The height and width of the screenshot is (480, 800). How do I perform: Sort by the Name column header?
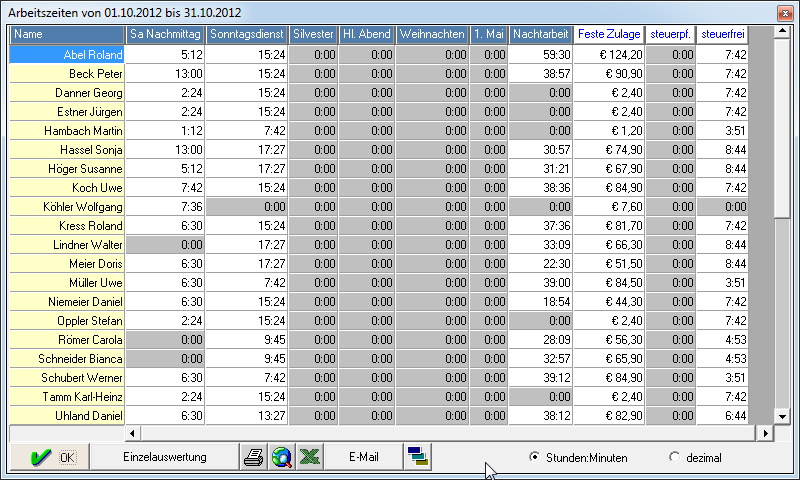coord(67,34)
